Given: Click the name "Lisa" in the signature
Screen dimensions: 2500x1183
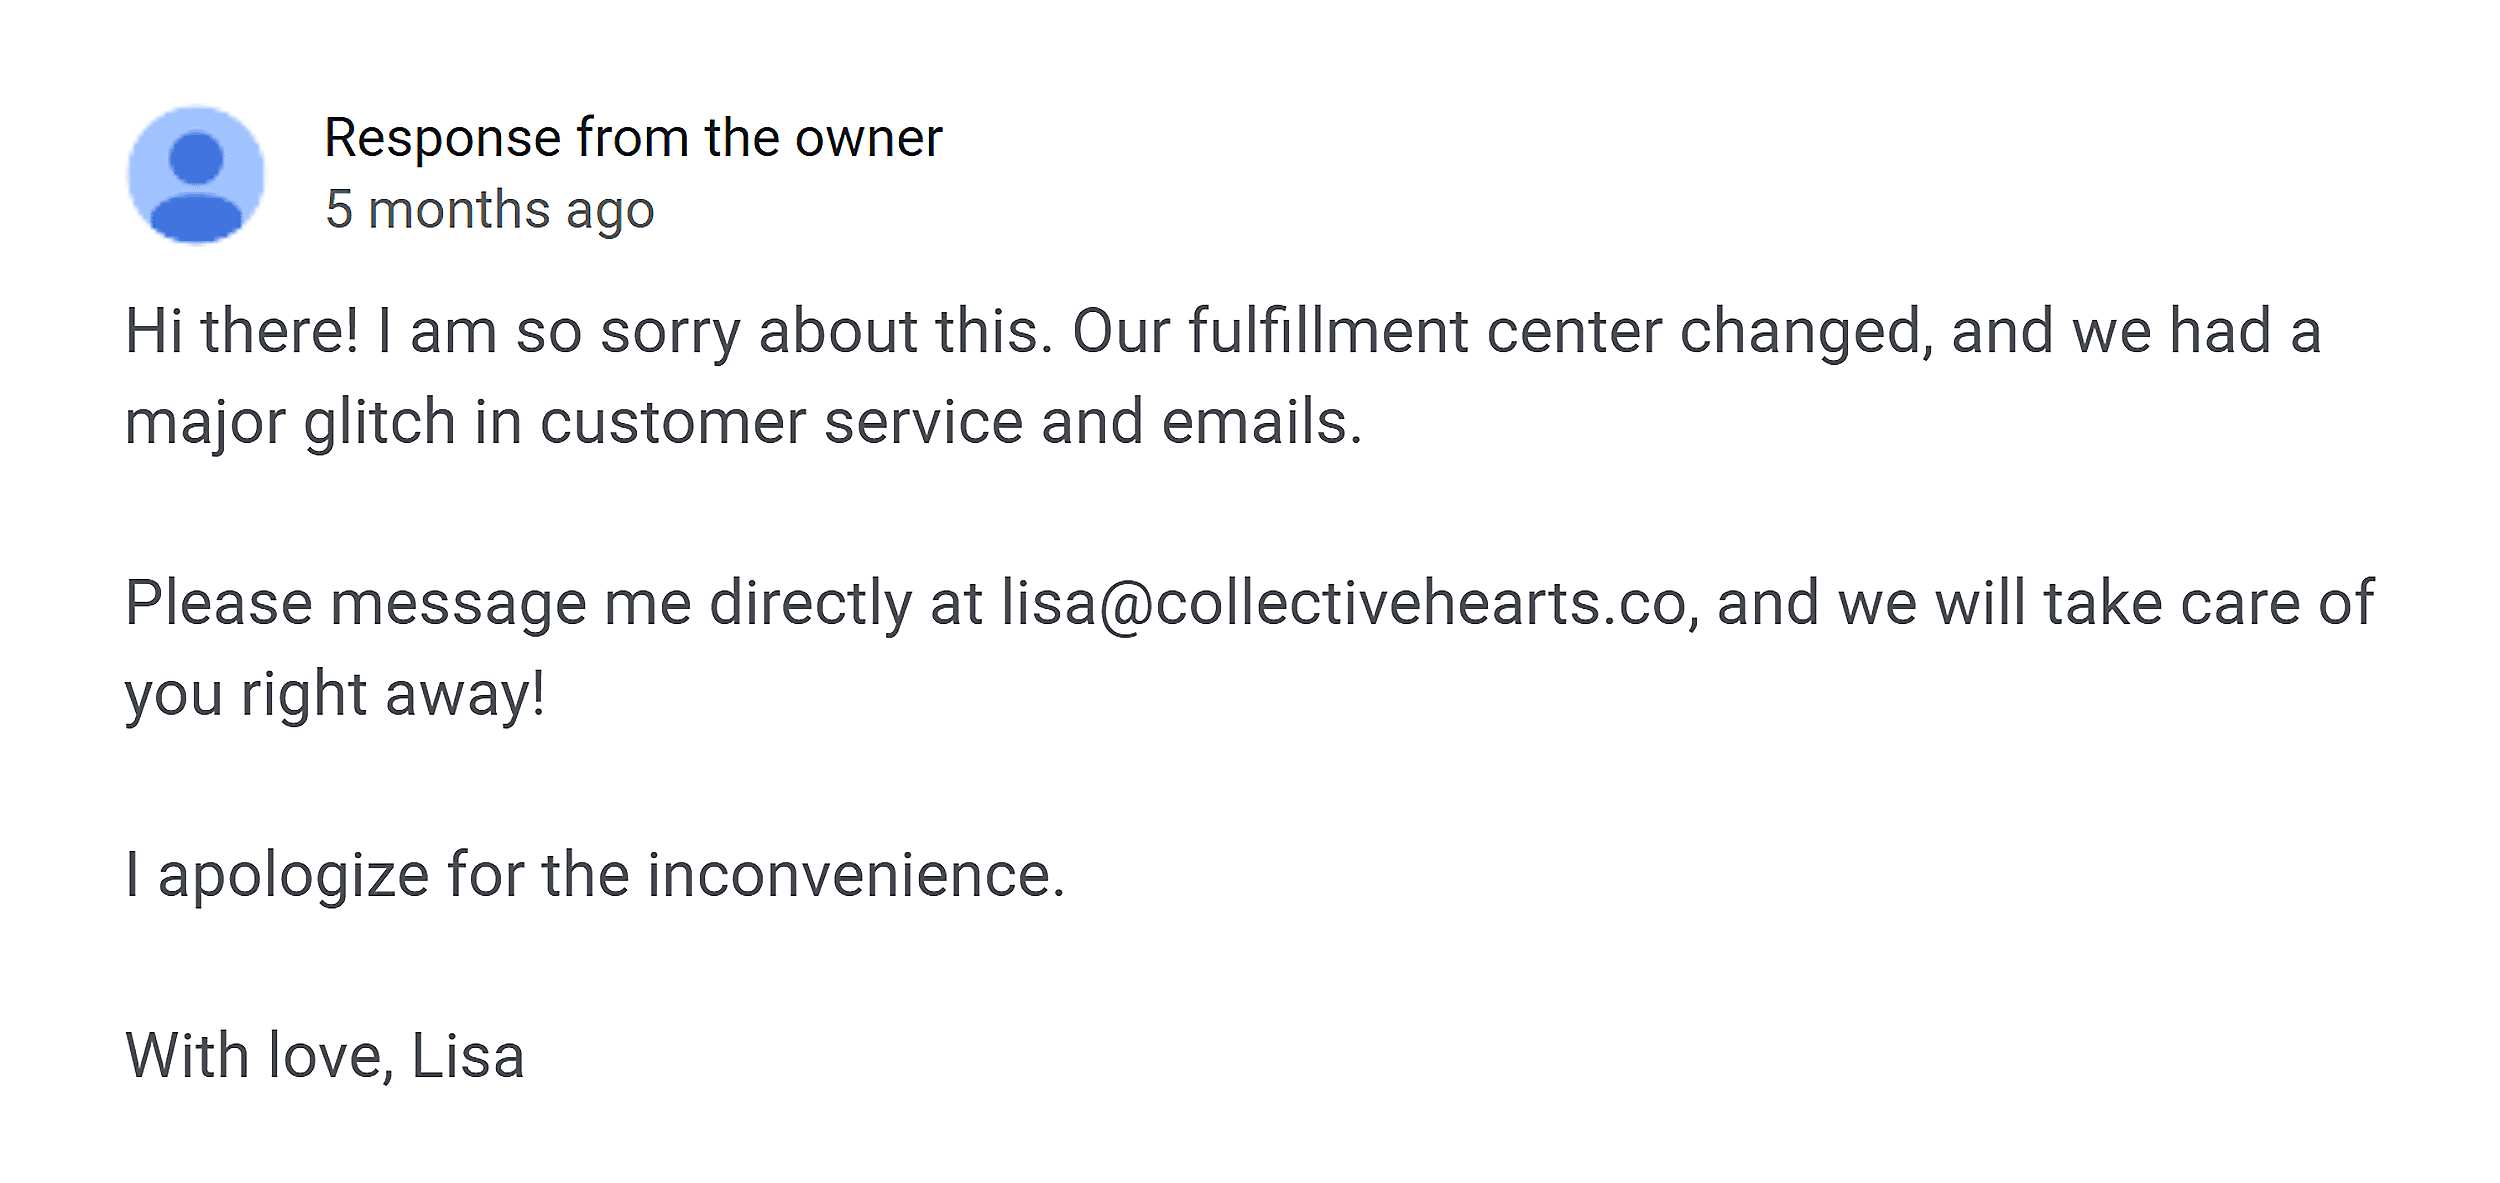Looking at the screenshot, I should [x=467, y=1056].
